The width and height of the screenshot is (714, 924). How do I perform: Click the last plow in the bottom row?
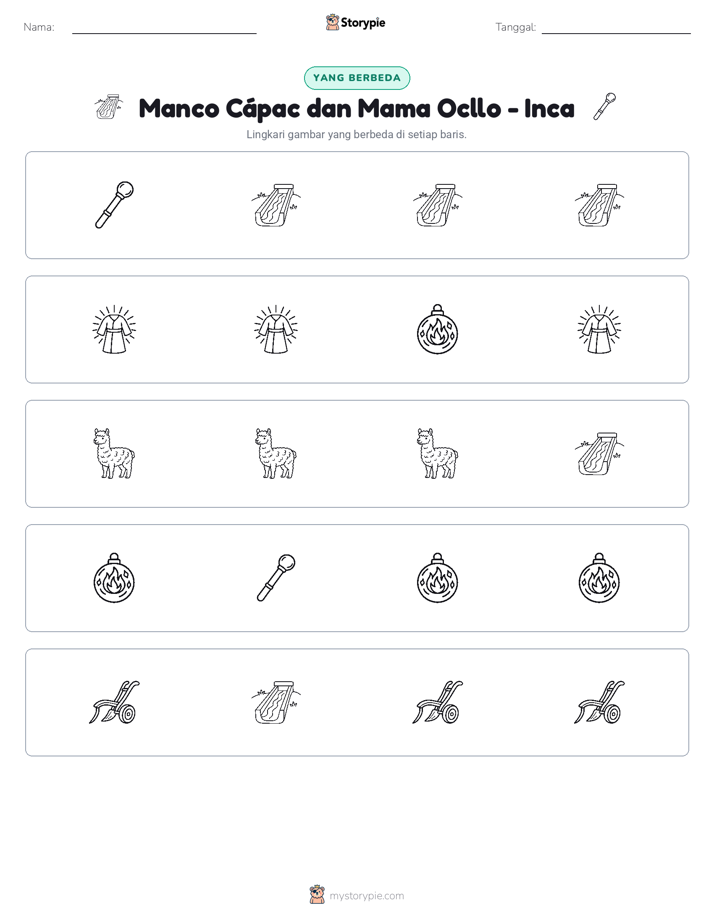coord(599,702)
